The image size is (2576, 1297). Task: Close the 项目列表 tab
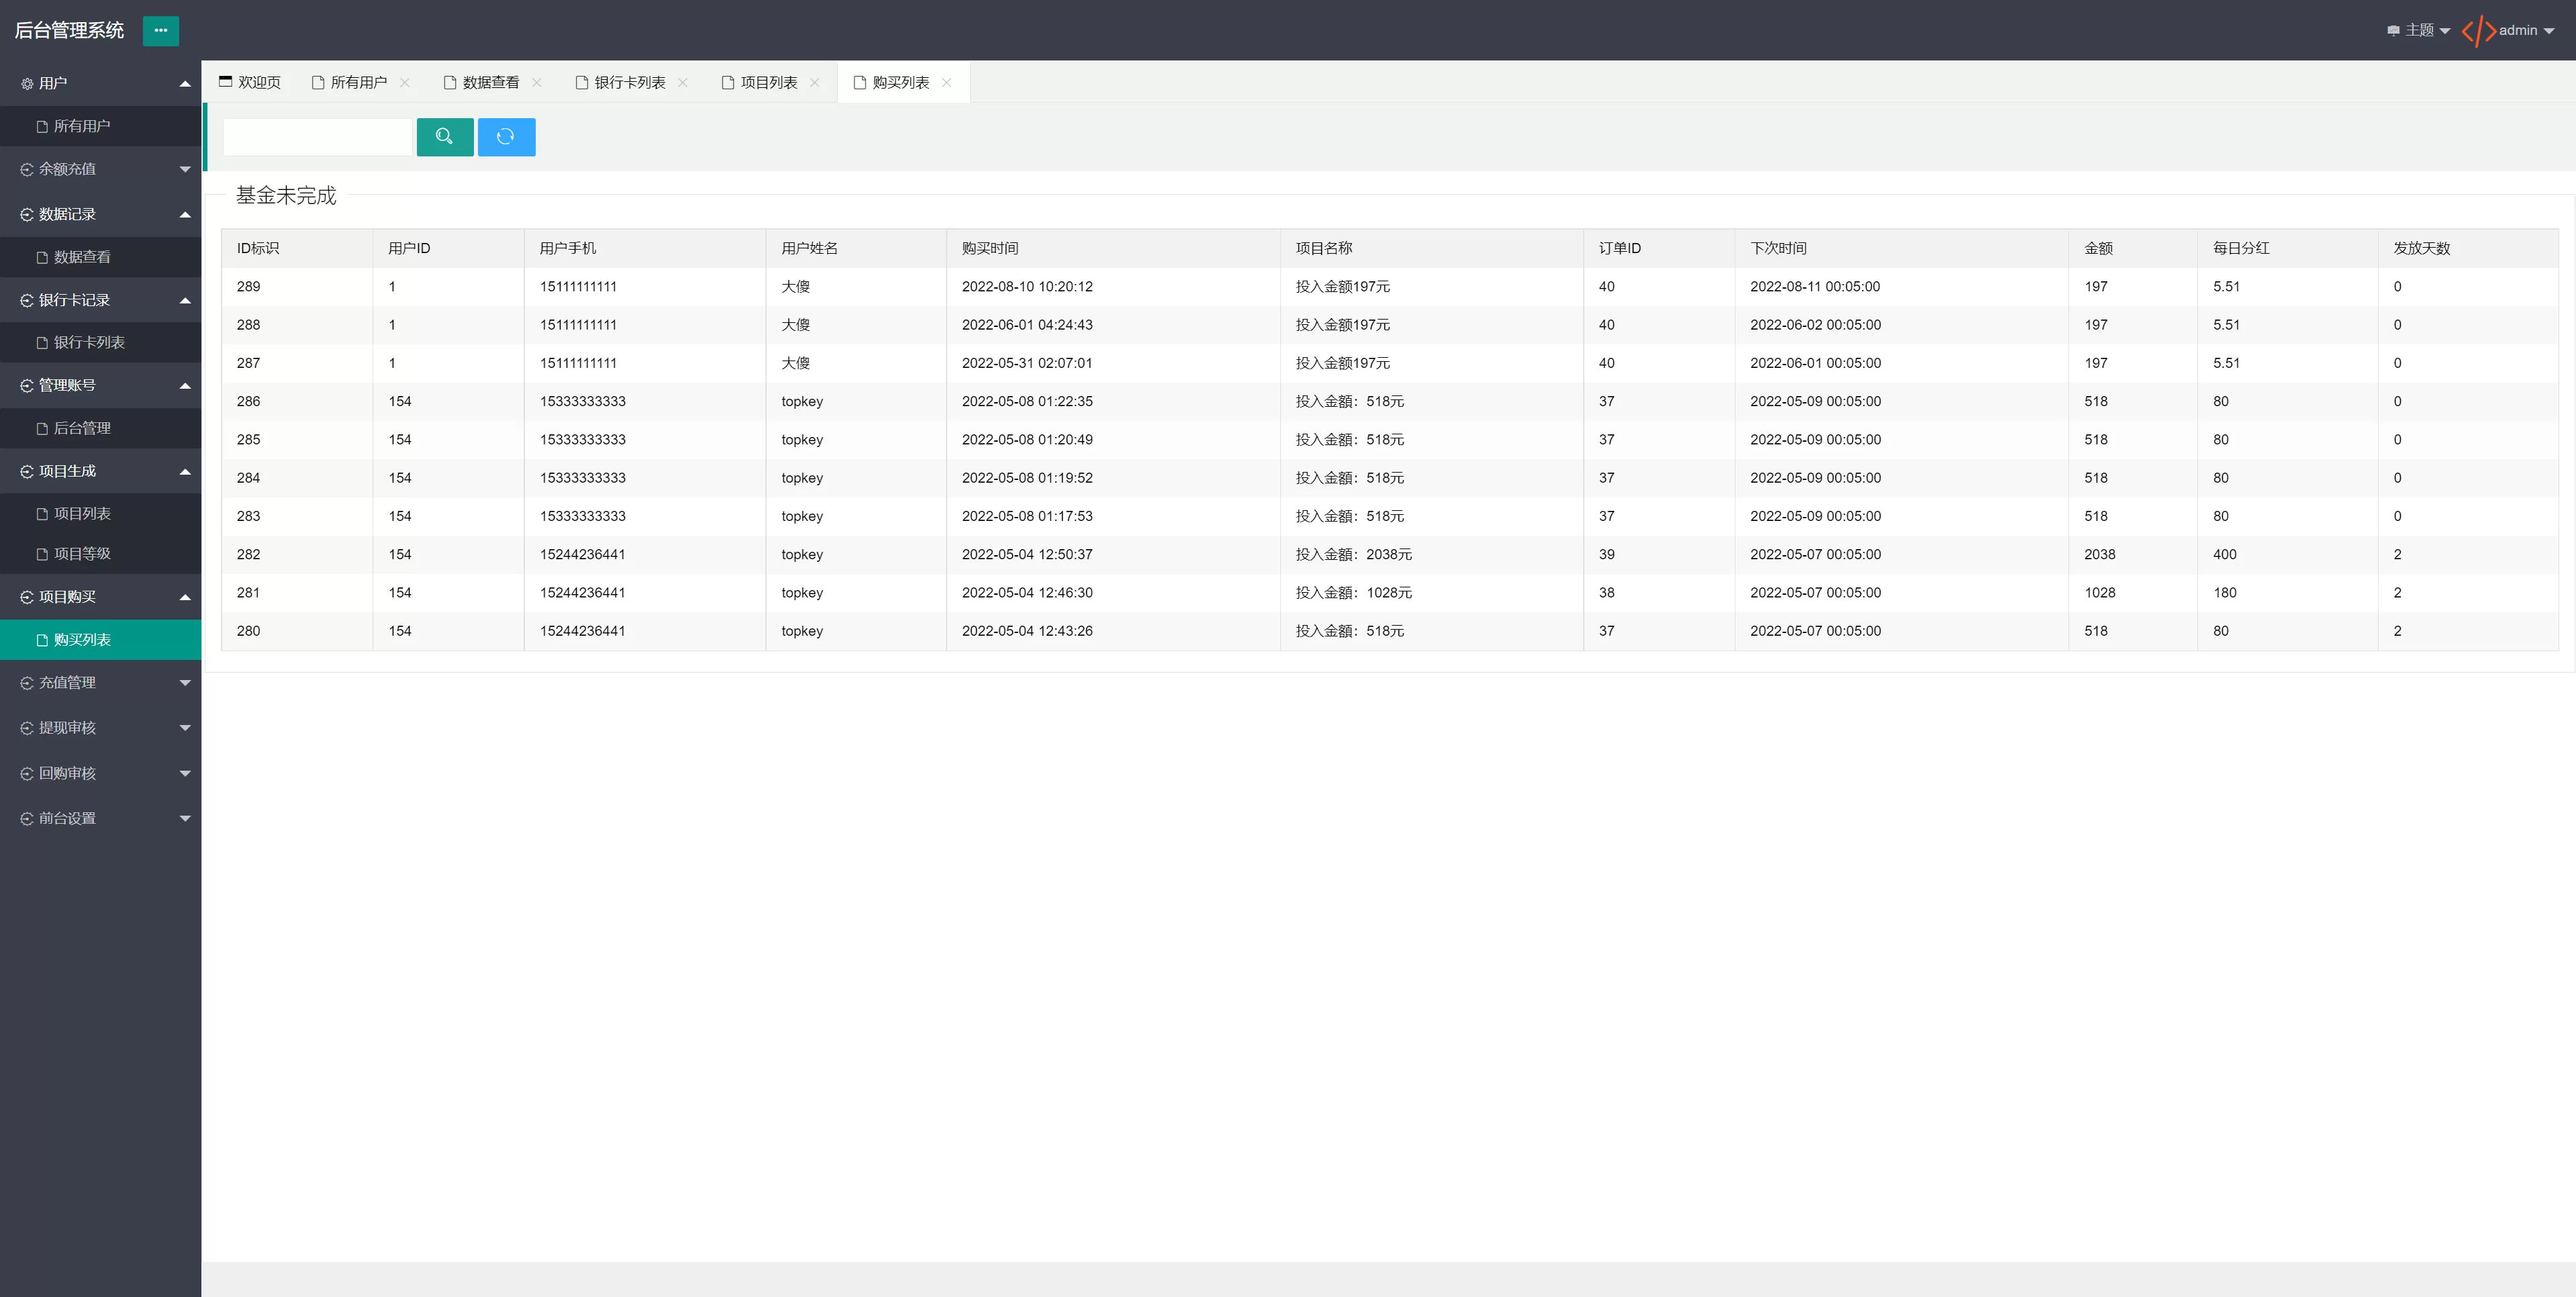(815, 83)
